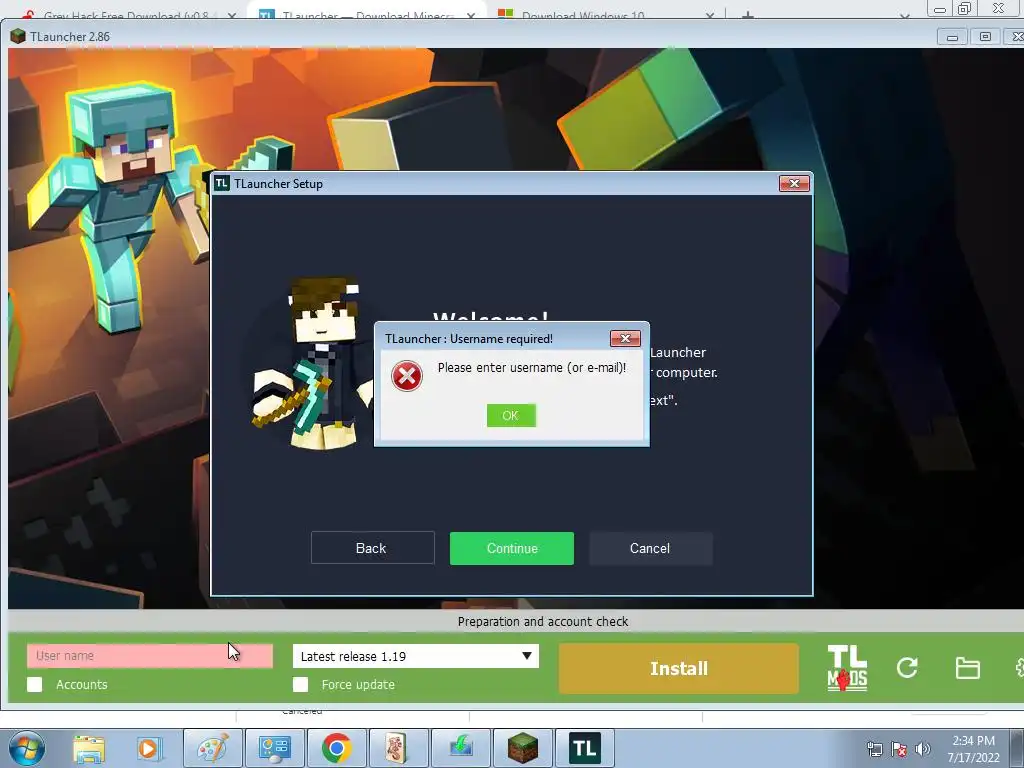Click Cancel in TLauncher Setup
Screen dimensions: 1024x768
(650, 548)
